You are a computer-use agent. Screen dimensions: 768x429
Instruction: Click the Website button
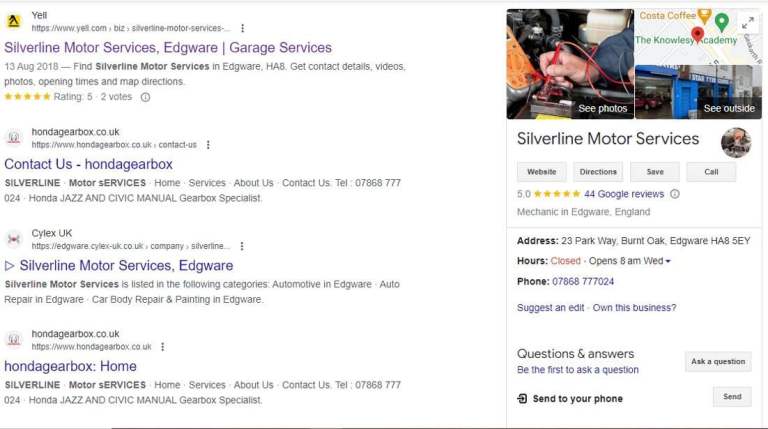click(542, 172)
